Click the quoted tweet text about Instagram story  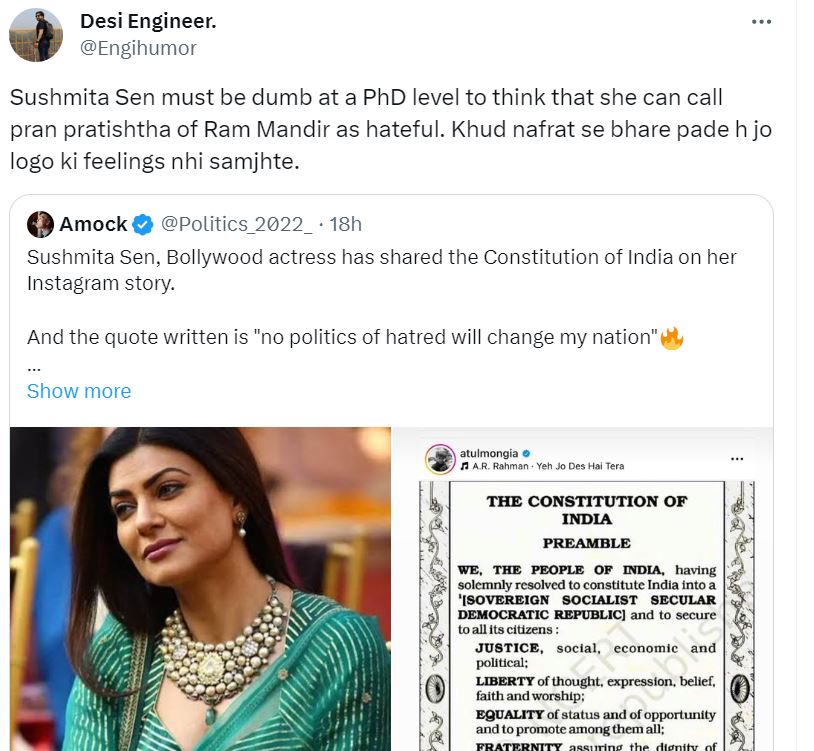click(x=381, y=270)
